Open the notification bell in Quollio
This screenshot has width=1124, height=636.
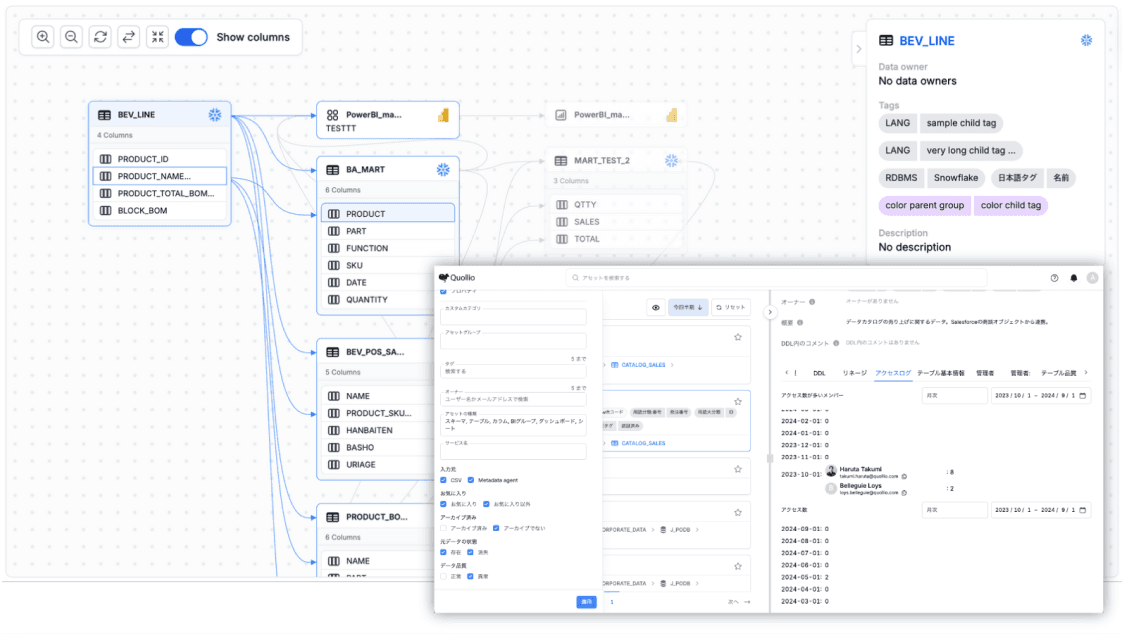tap(1074, 278)
